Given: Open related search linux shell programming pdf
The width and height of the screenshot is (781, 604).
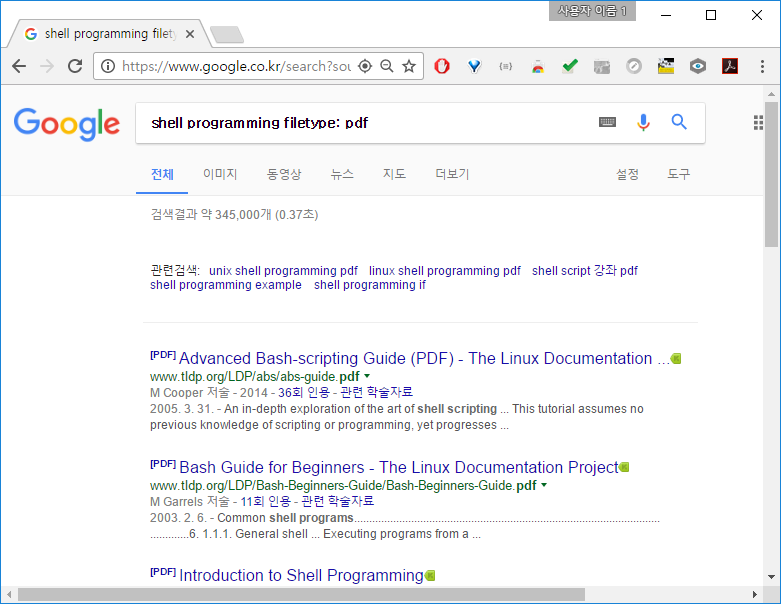Looking at the screenshot, I should [444, 271].
